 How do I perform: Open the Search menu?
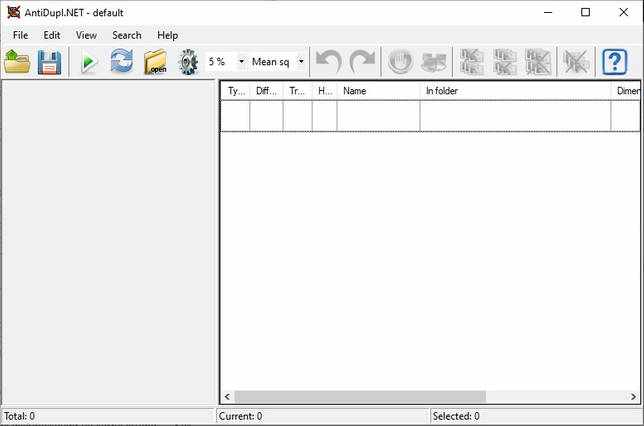coord(126,35)
